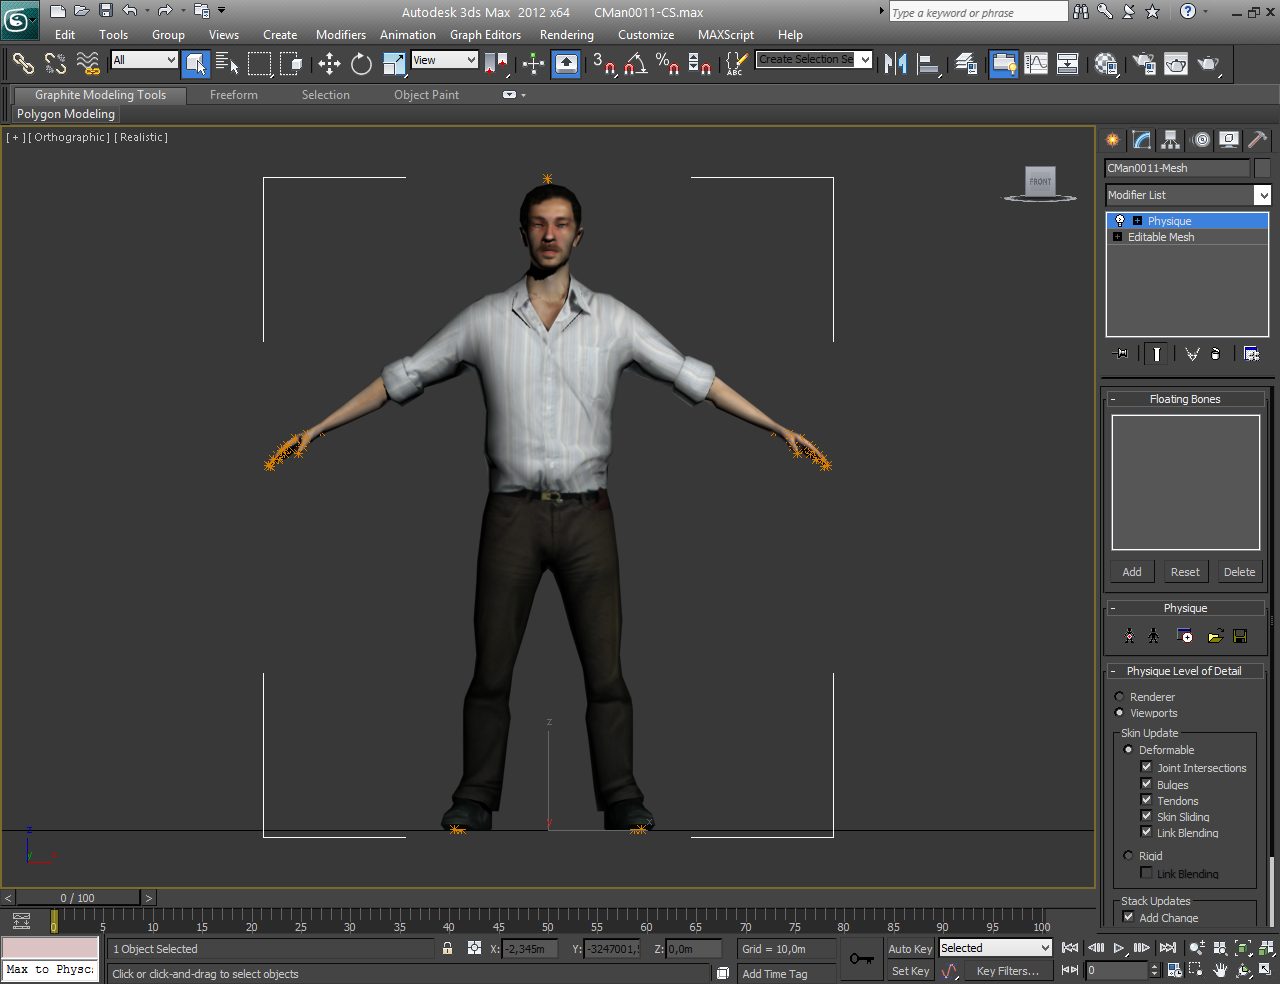Switch to the Hierarchy command panel
This screenshot has height=984, width=1280.
(1171, 140)
